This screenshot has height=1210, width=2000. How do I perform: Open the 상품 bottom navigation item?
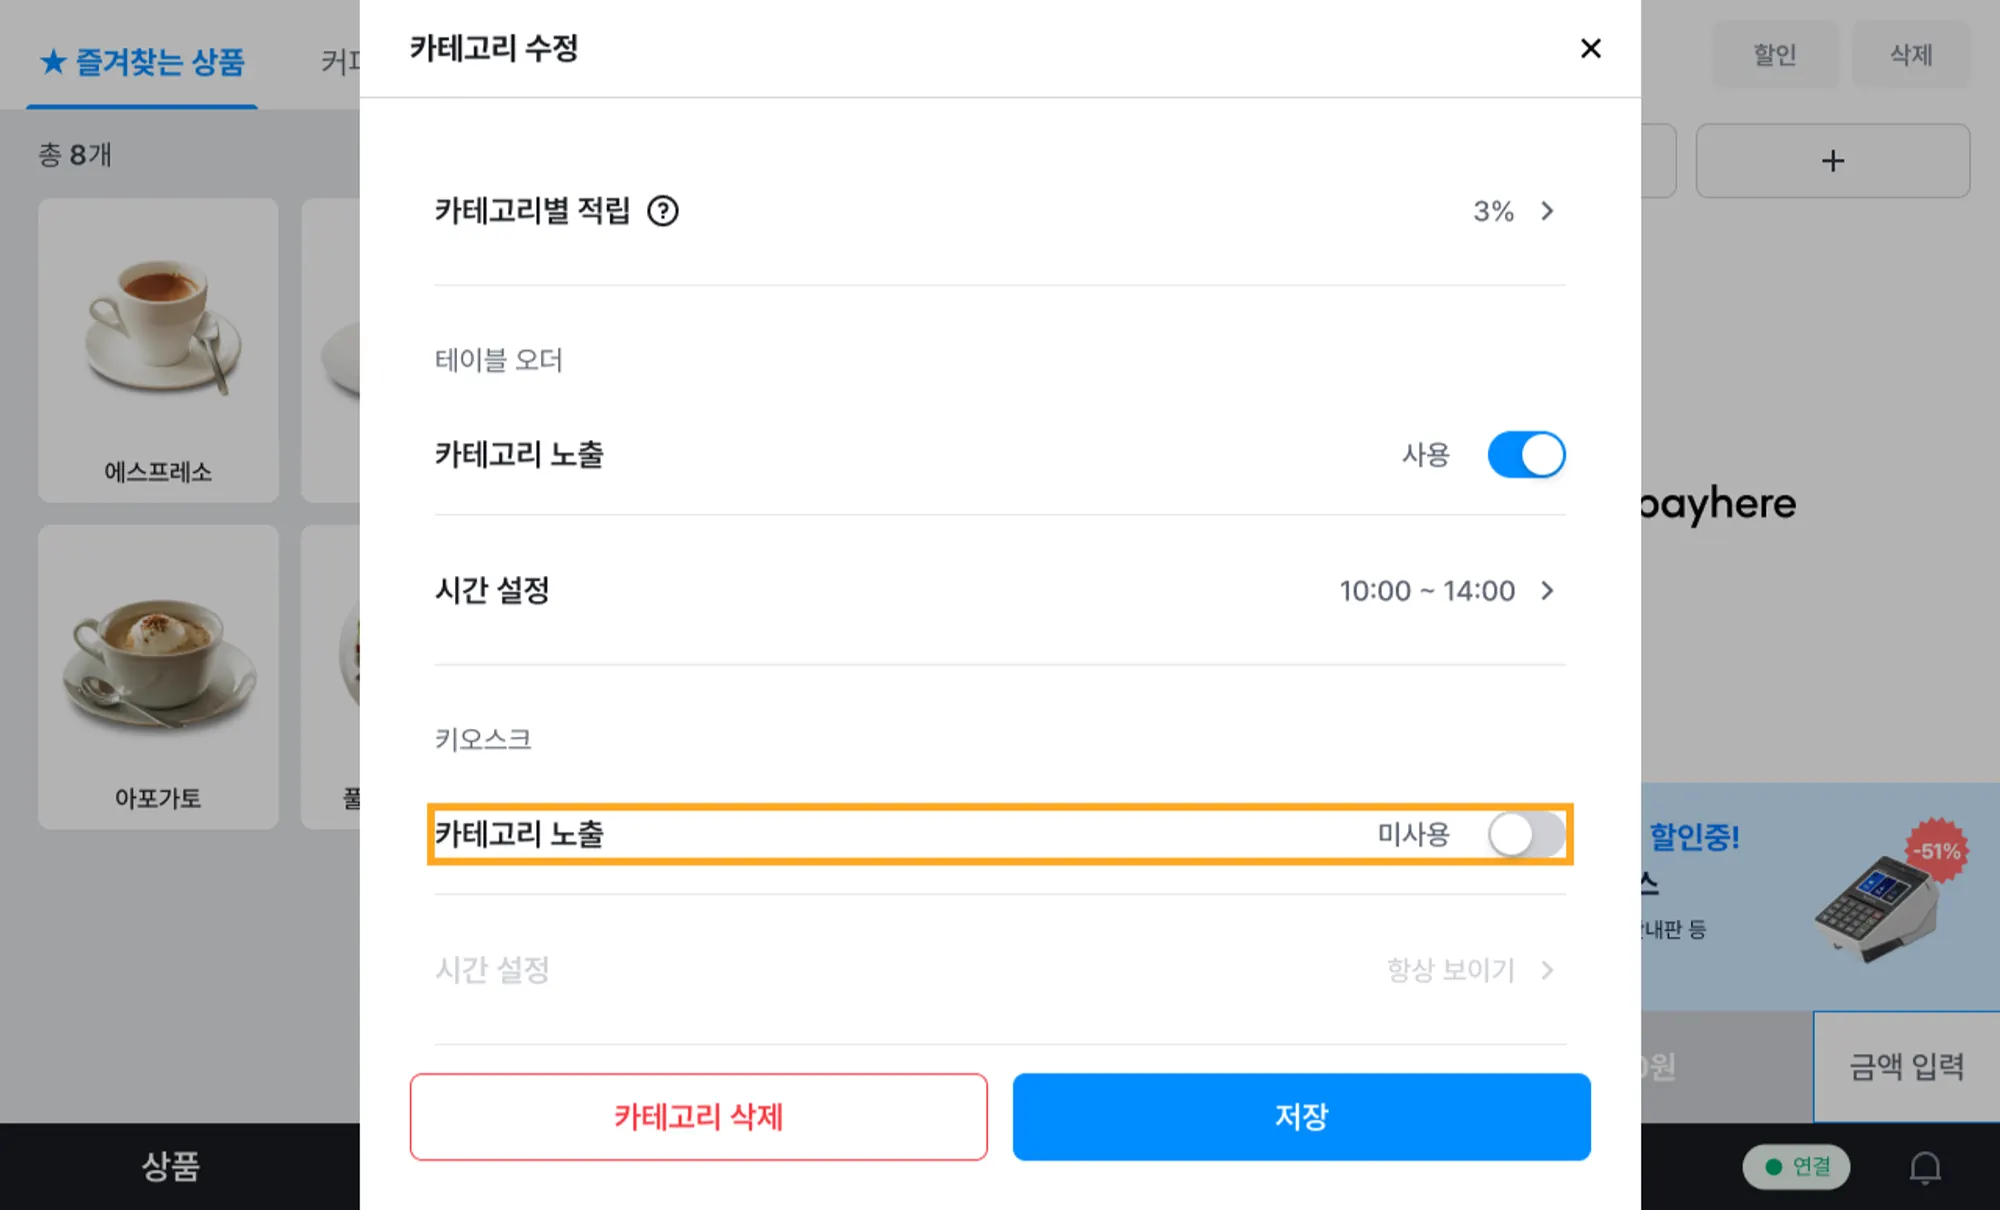(171, 1166)
